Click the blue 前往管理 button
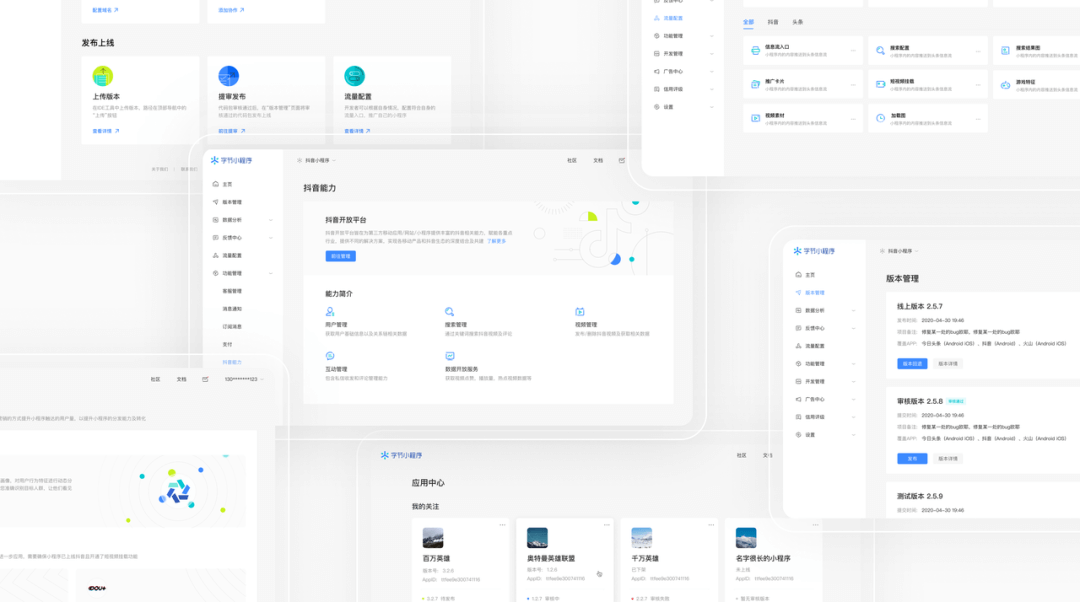This screenshot has width=1080, height=602. point(340,256)
